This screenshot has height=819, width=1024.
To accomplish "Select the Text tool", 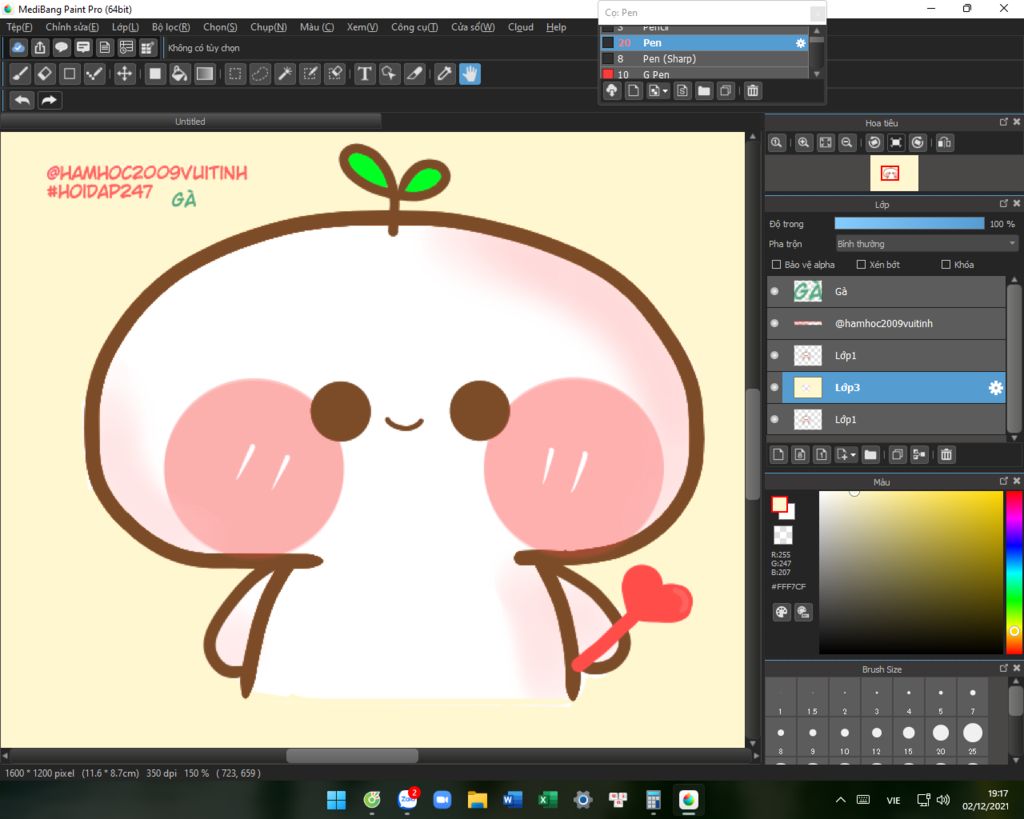I will pos(364,74).
